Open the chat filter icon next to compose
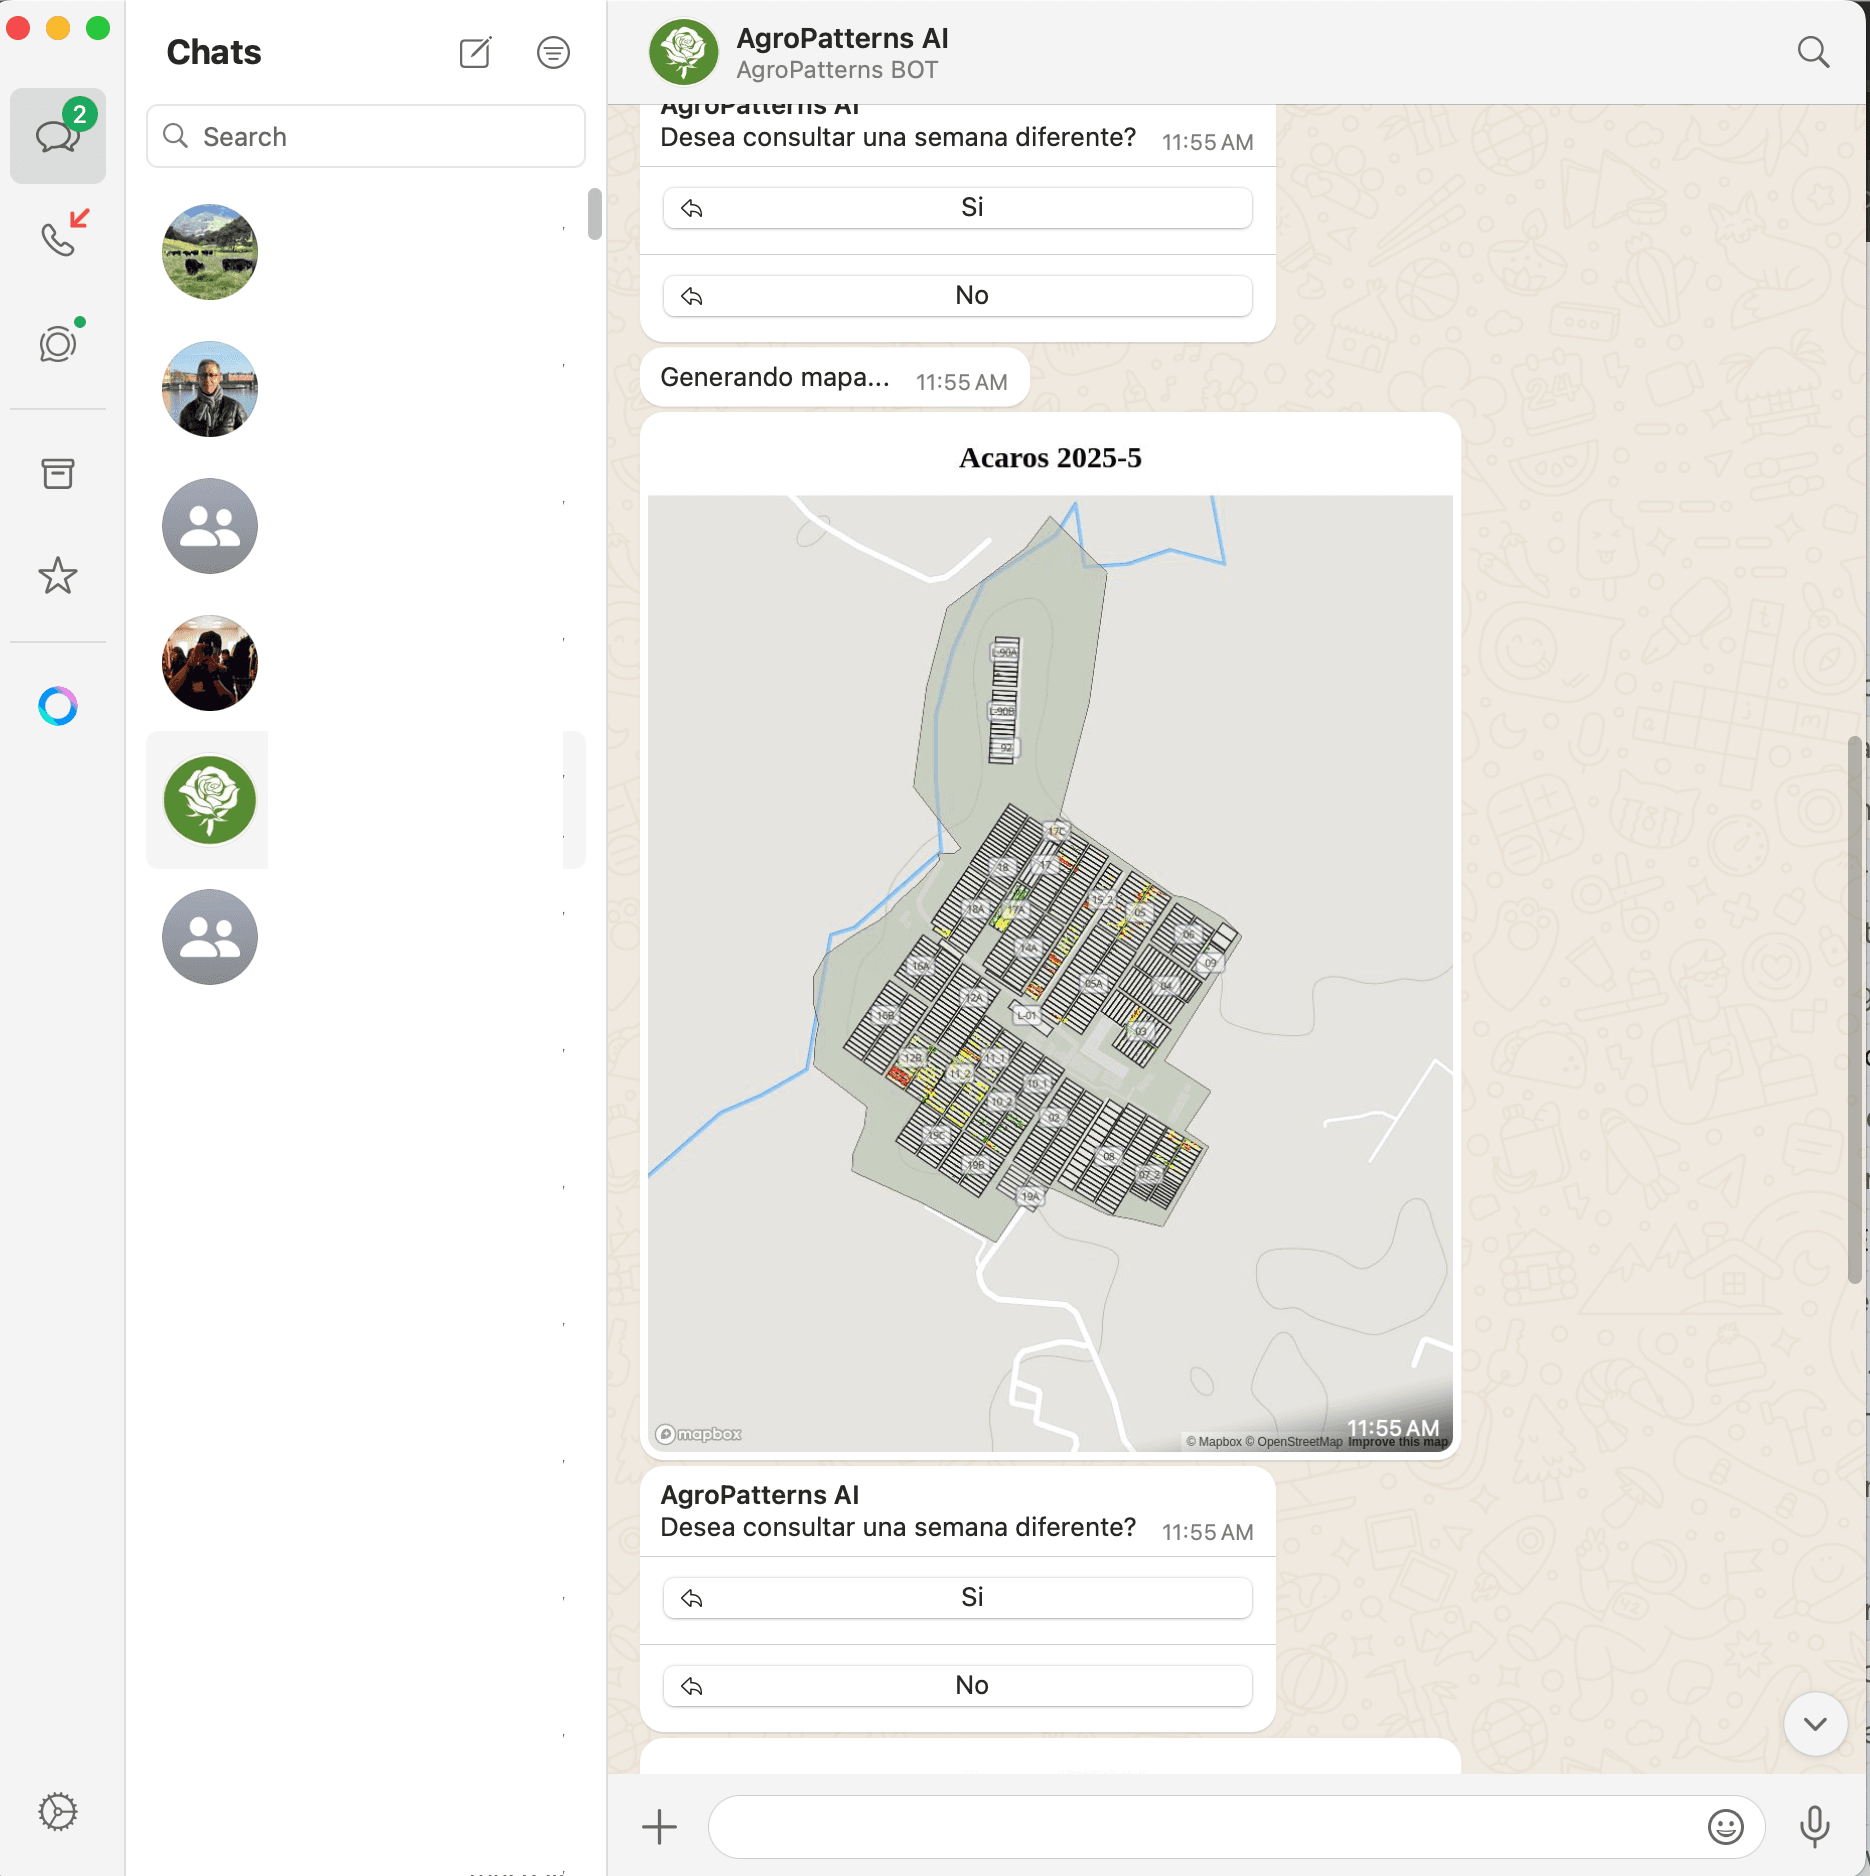 [553, 52]
